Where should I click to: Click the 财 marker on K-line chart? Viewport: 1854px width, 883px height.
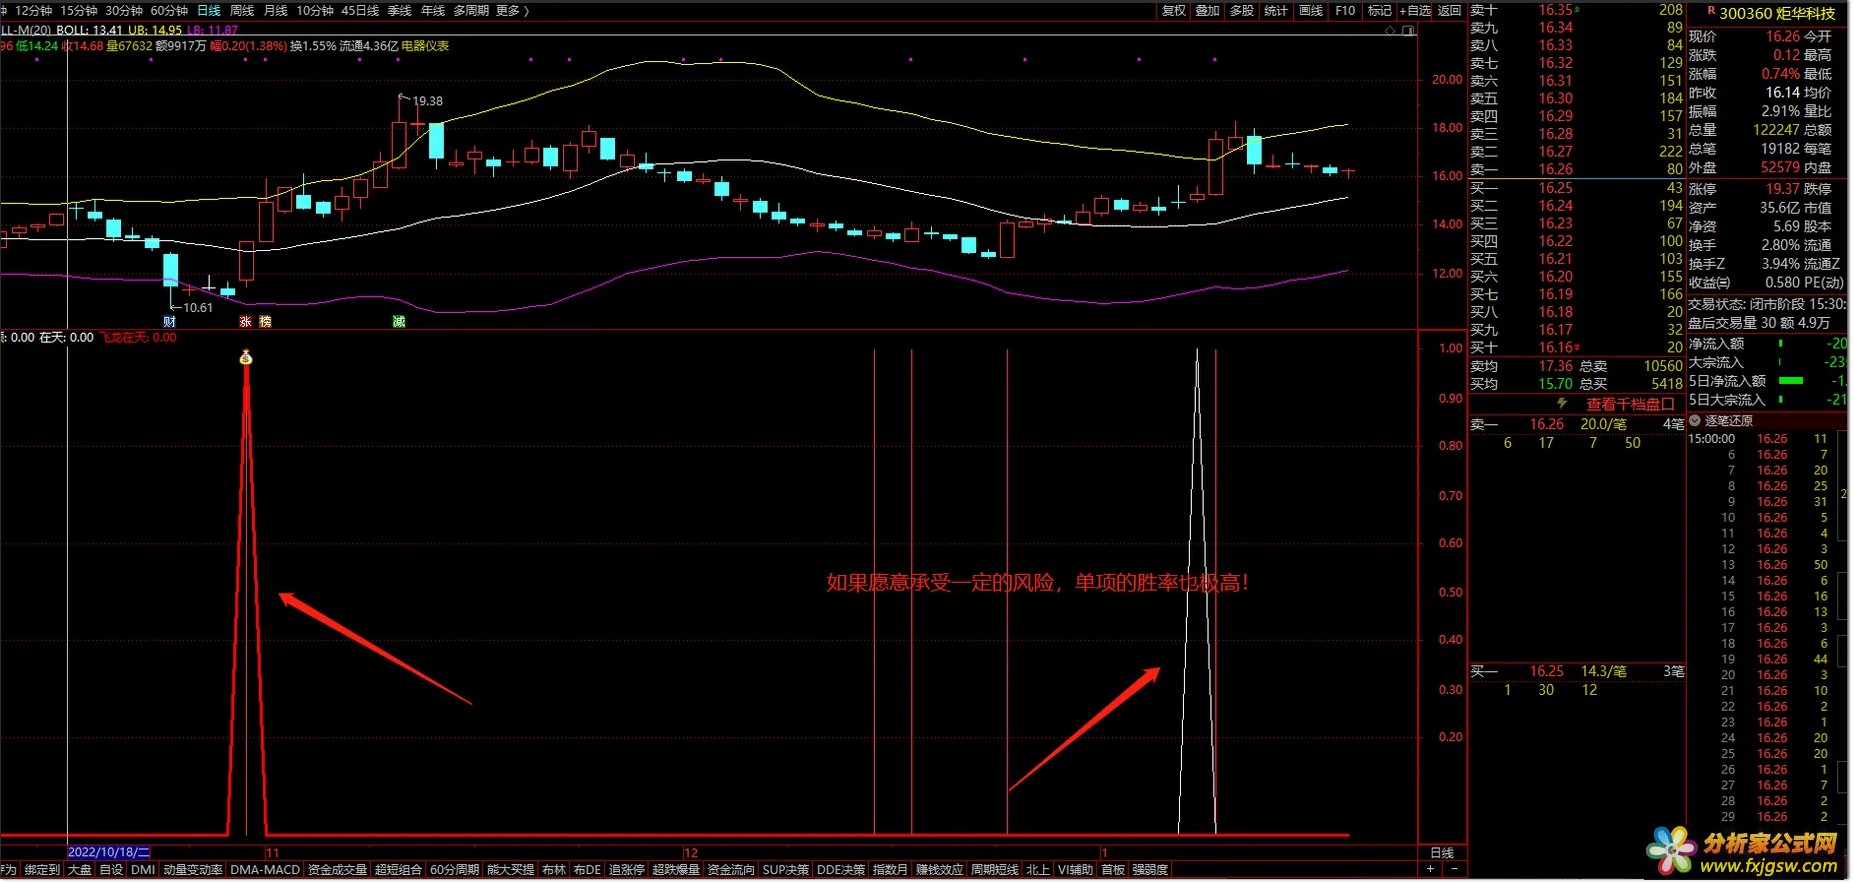169,322
